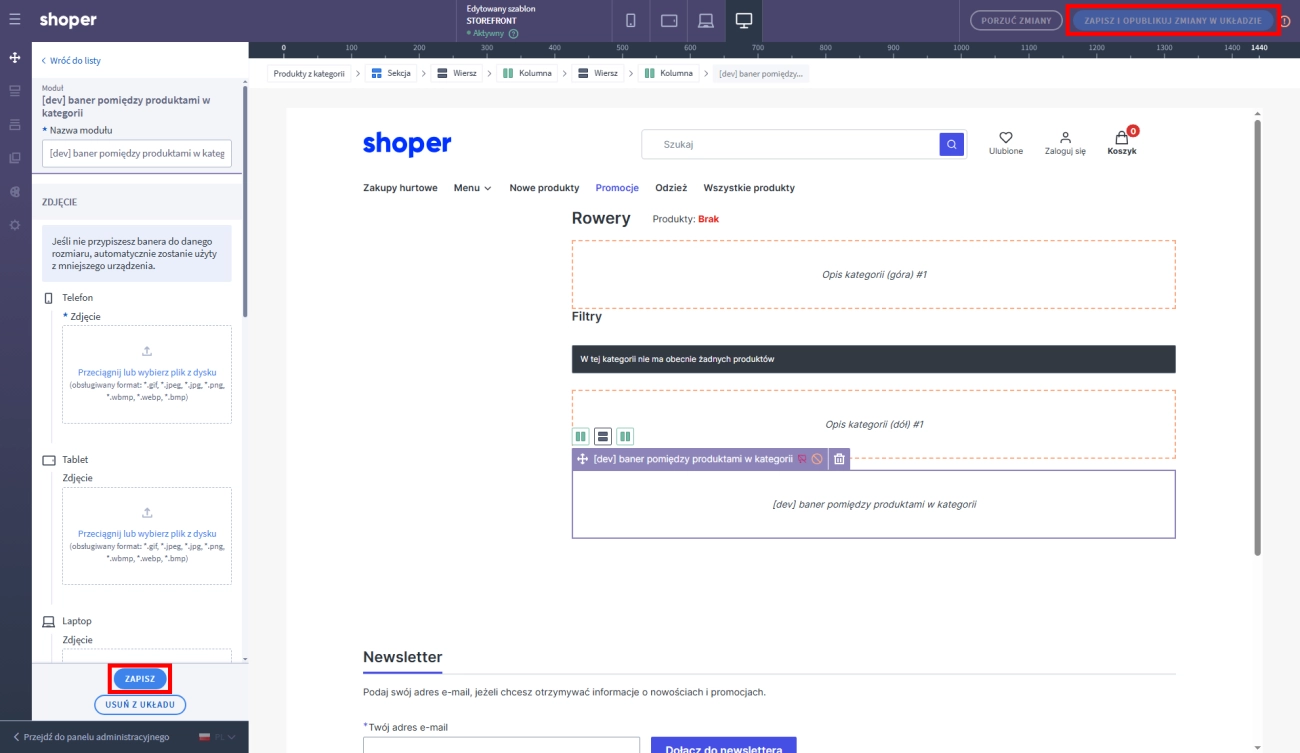Switch to tablet preview device icon
The width and height of the screenshot is (1300, 753).
pyautogui.click(x=669, y=20)
